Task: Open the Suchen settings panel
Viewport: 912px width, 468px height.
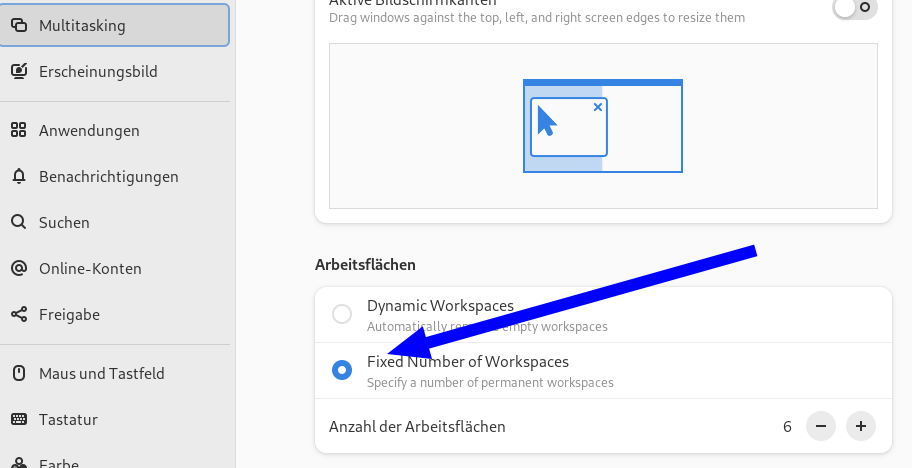Action: click(64, 222)
